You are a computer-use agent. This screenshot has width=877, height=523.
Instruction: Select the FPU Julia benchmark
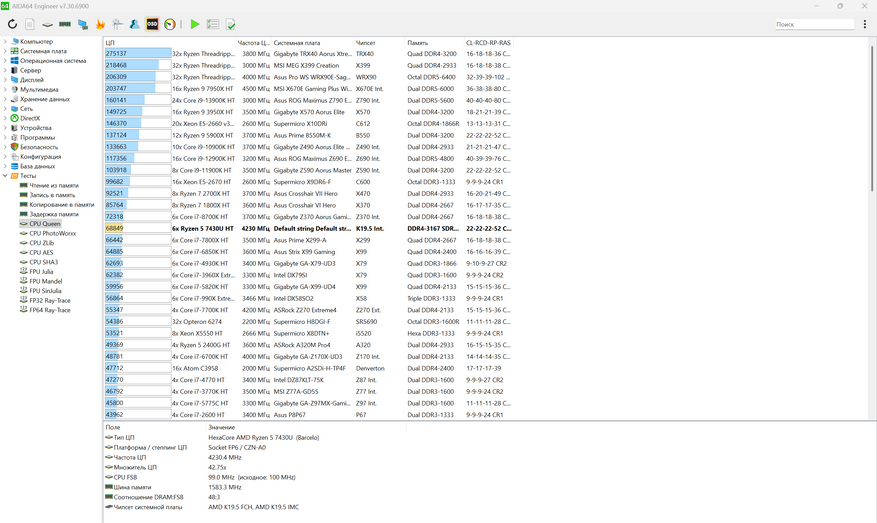41,272
